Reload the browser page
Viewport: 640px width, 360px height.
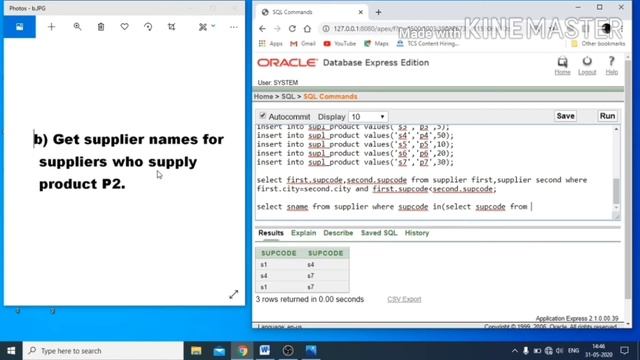pos(292,29)
